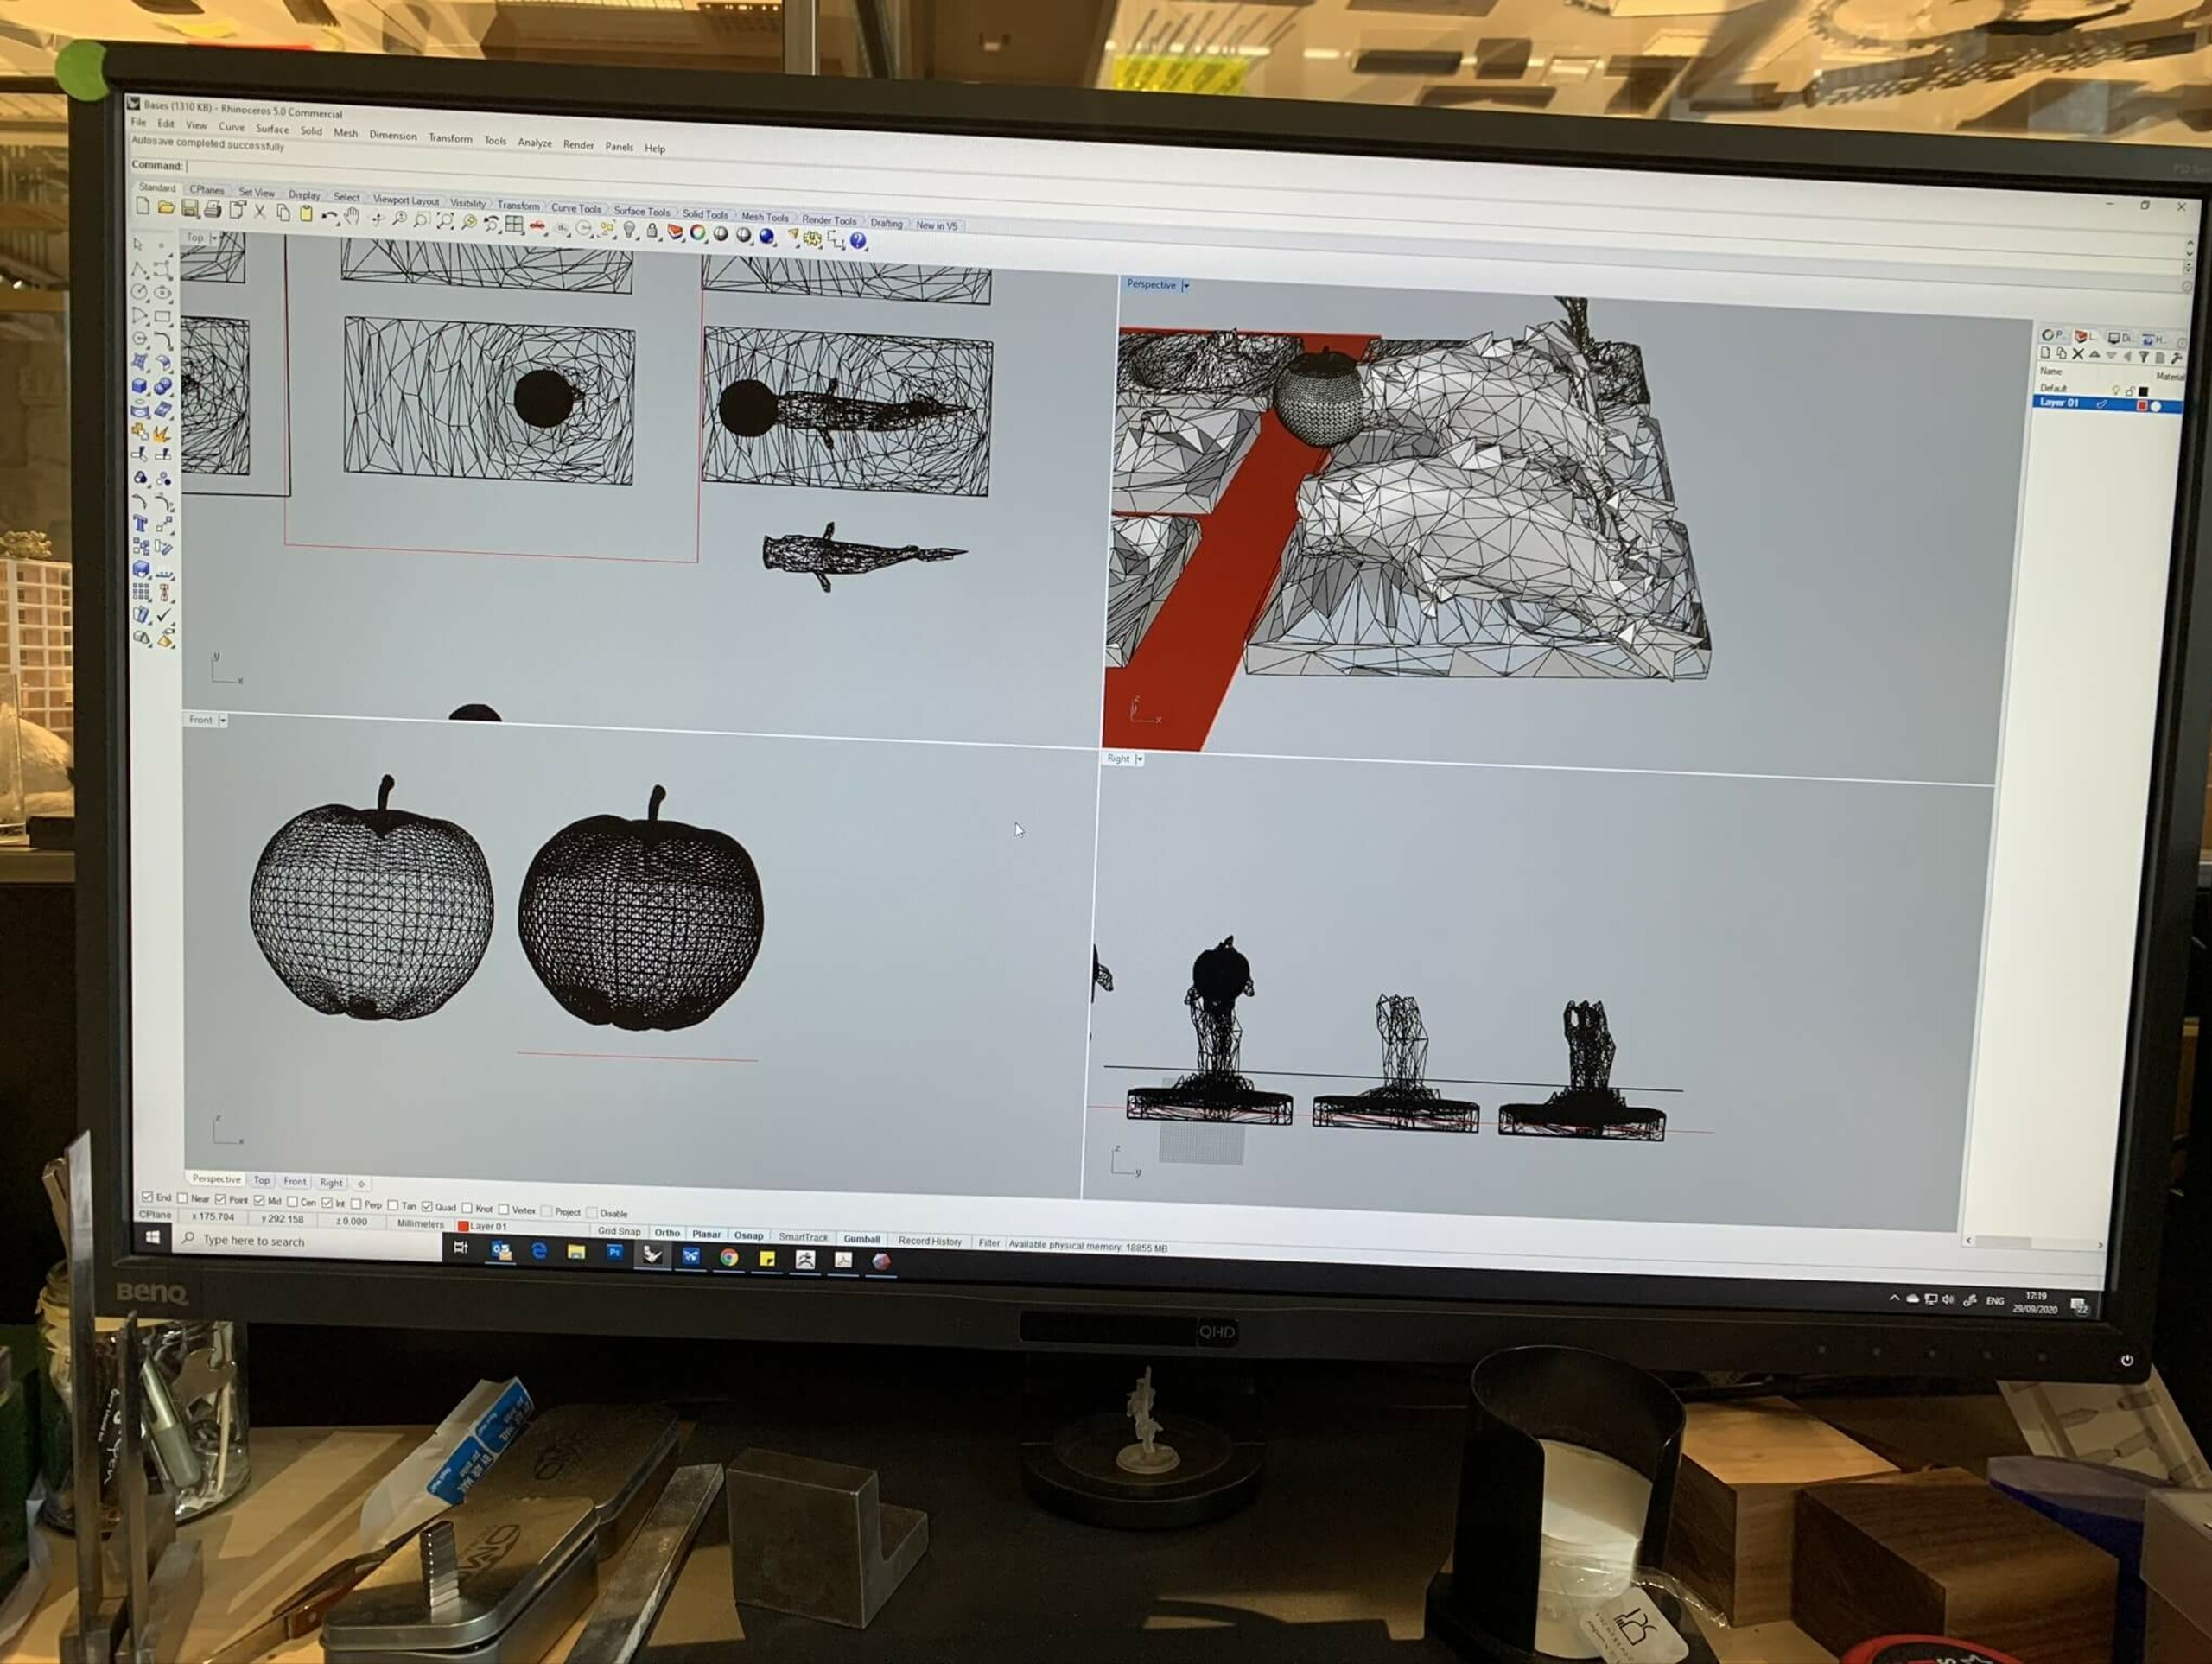Select the Front viewport tab at bottom
The image size is (2212, 1664).
point(294,1181)
